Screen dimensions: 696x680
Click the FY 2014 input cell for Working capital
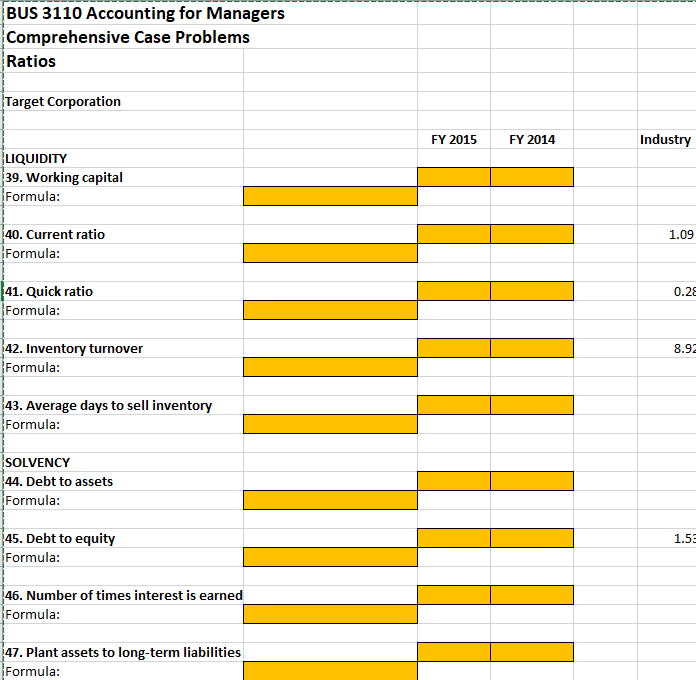(x=532, y=177)
